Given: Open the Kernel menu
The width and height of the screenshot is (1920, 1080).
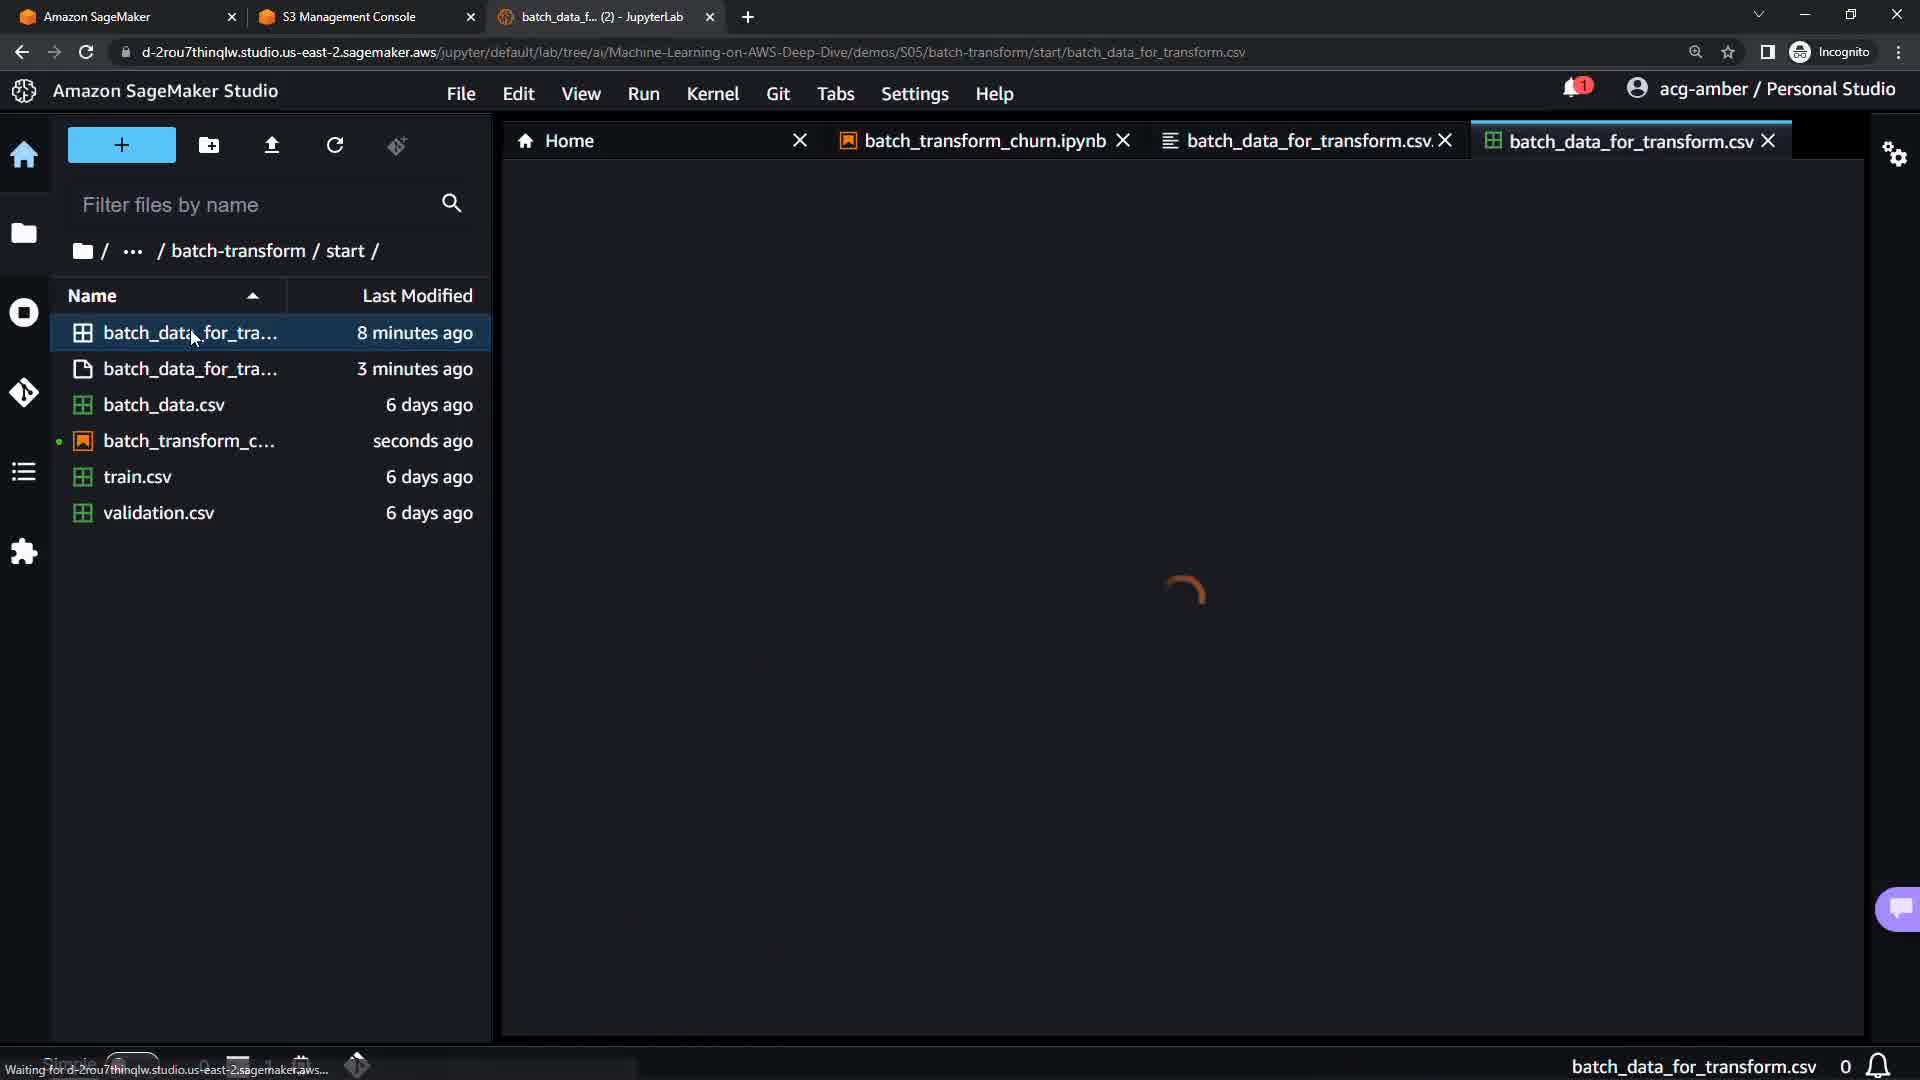Looking at the screenshot, I should coord(712,94).
